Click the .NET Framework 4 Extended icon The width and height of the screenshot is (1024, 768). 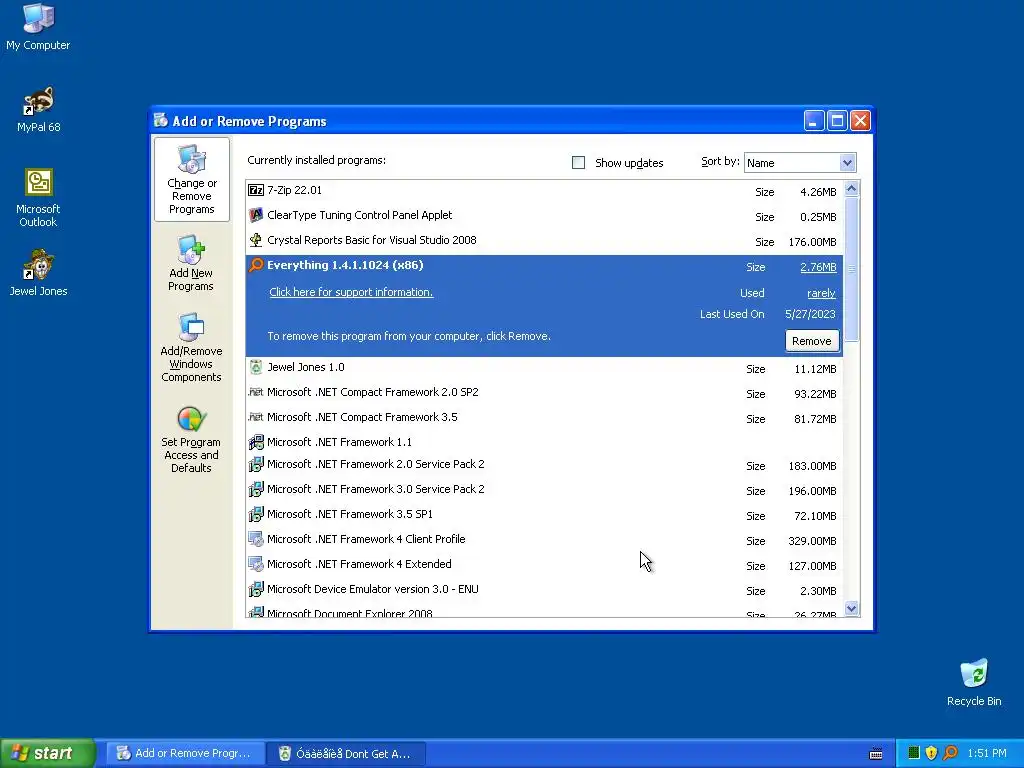click(256, 564)
